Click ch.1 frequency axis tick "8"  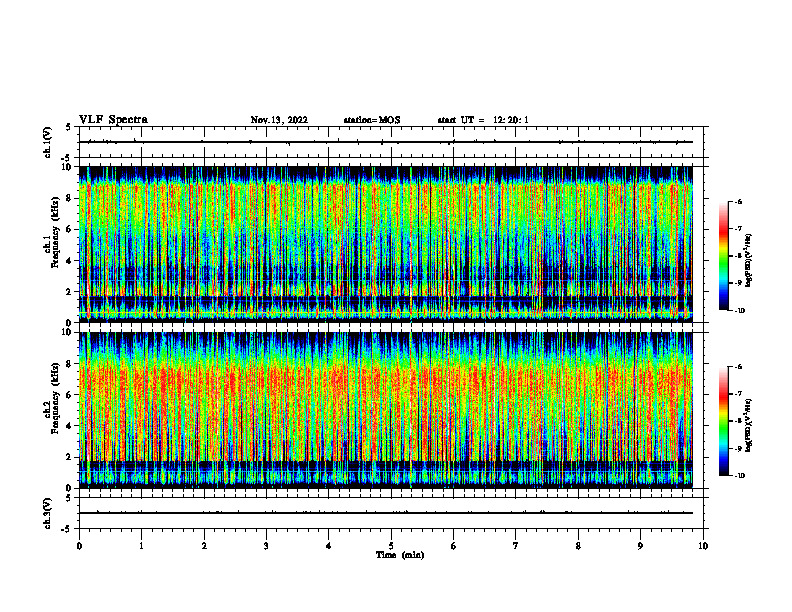coord(70,198)
